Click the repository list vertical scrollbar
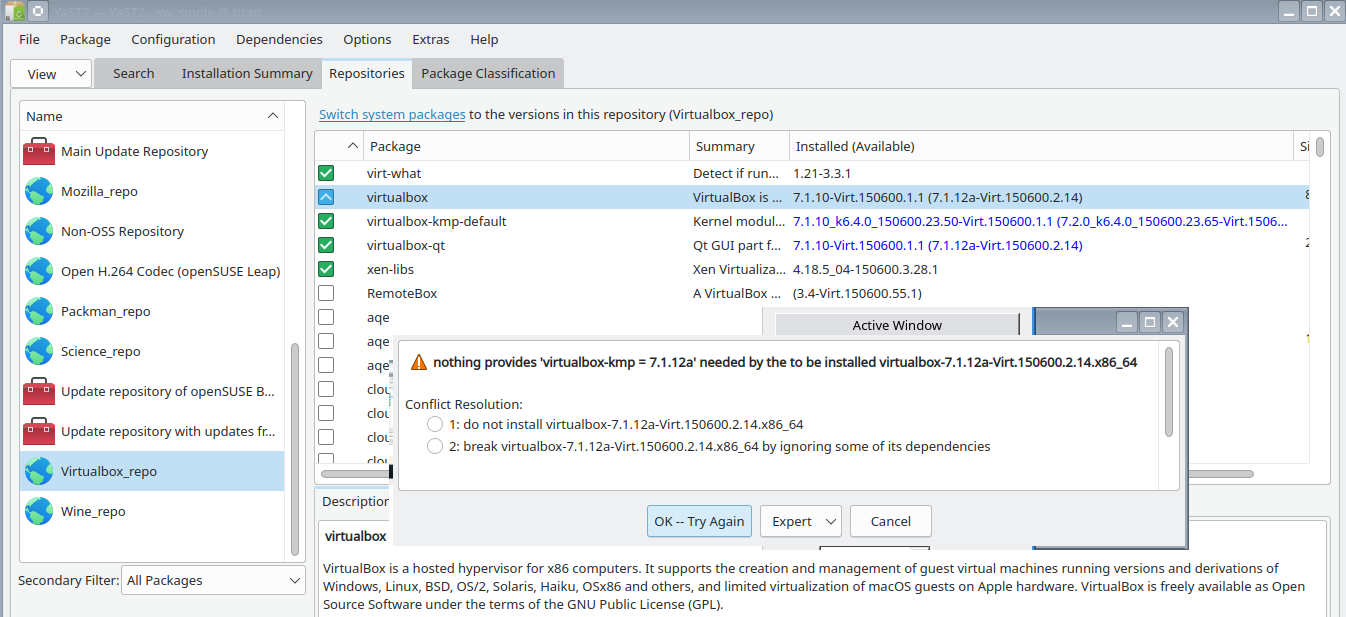This screenshot has height=617, width=1346. [x=294, y=450]
